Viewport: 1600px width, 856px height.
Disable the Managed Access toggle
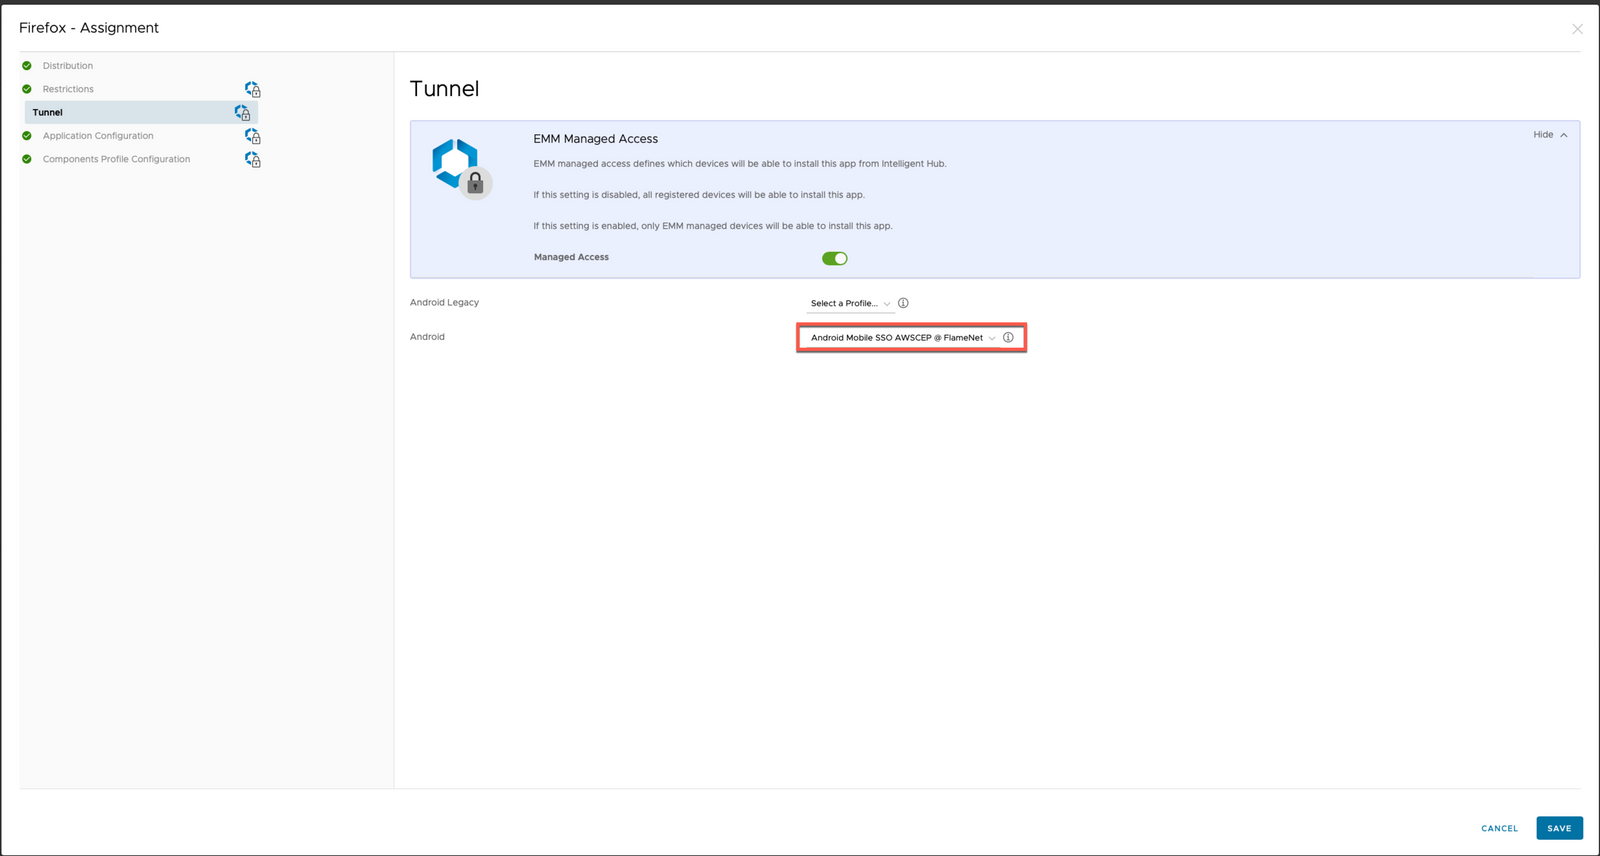835,258
